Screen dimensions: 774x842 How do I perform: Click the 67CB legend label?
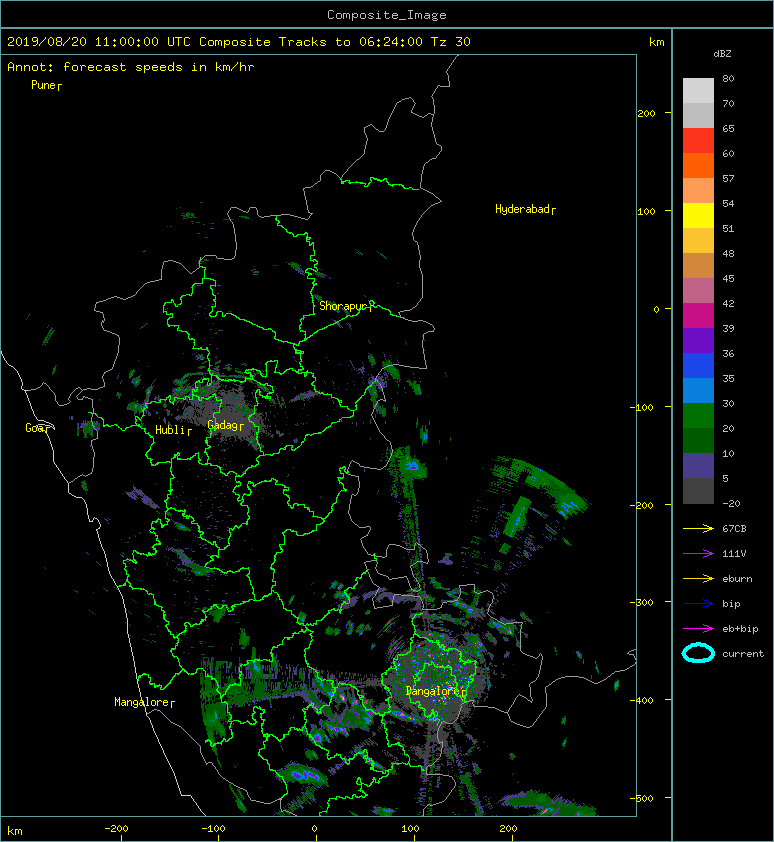click(734, 529)
